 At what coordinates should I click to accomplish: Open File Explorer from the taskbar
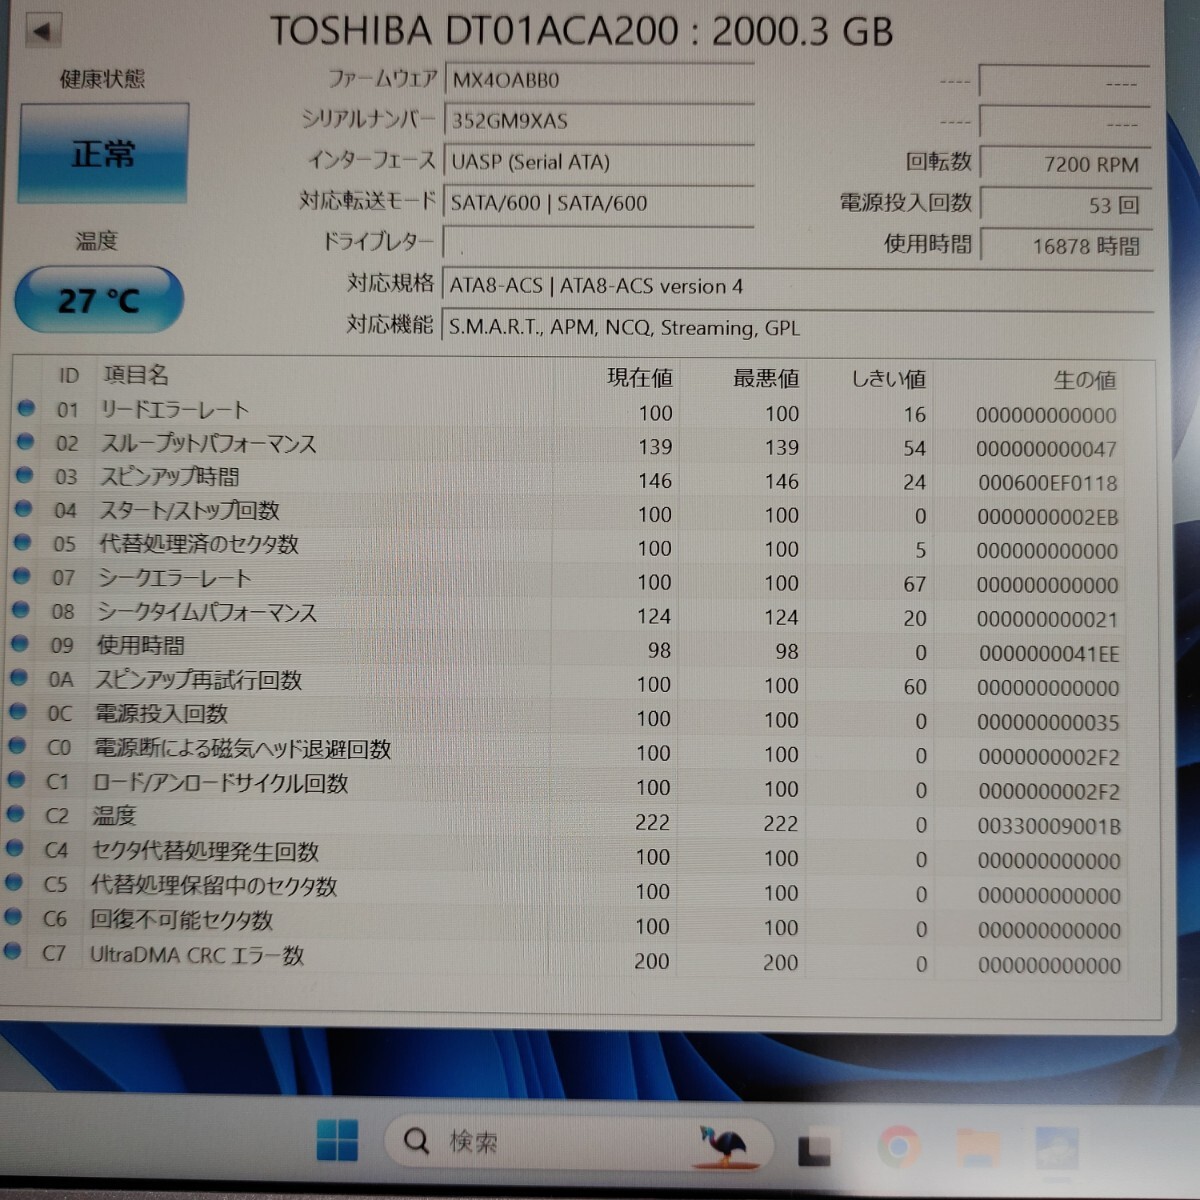click(x=978, y=1147)
